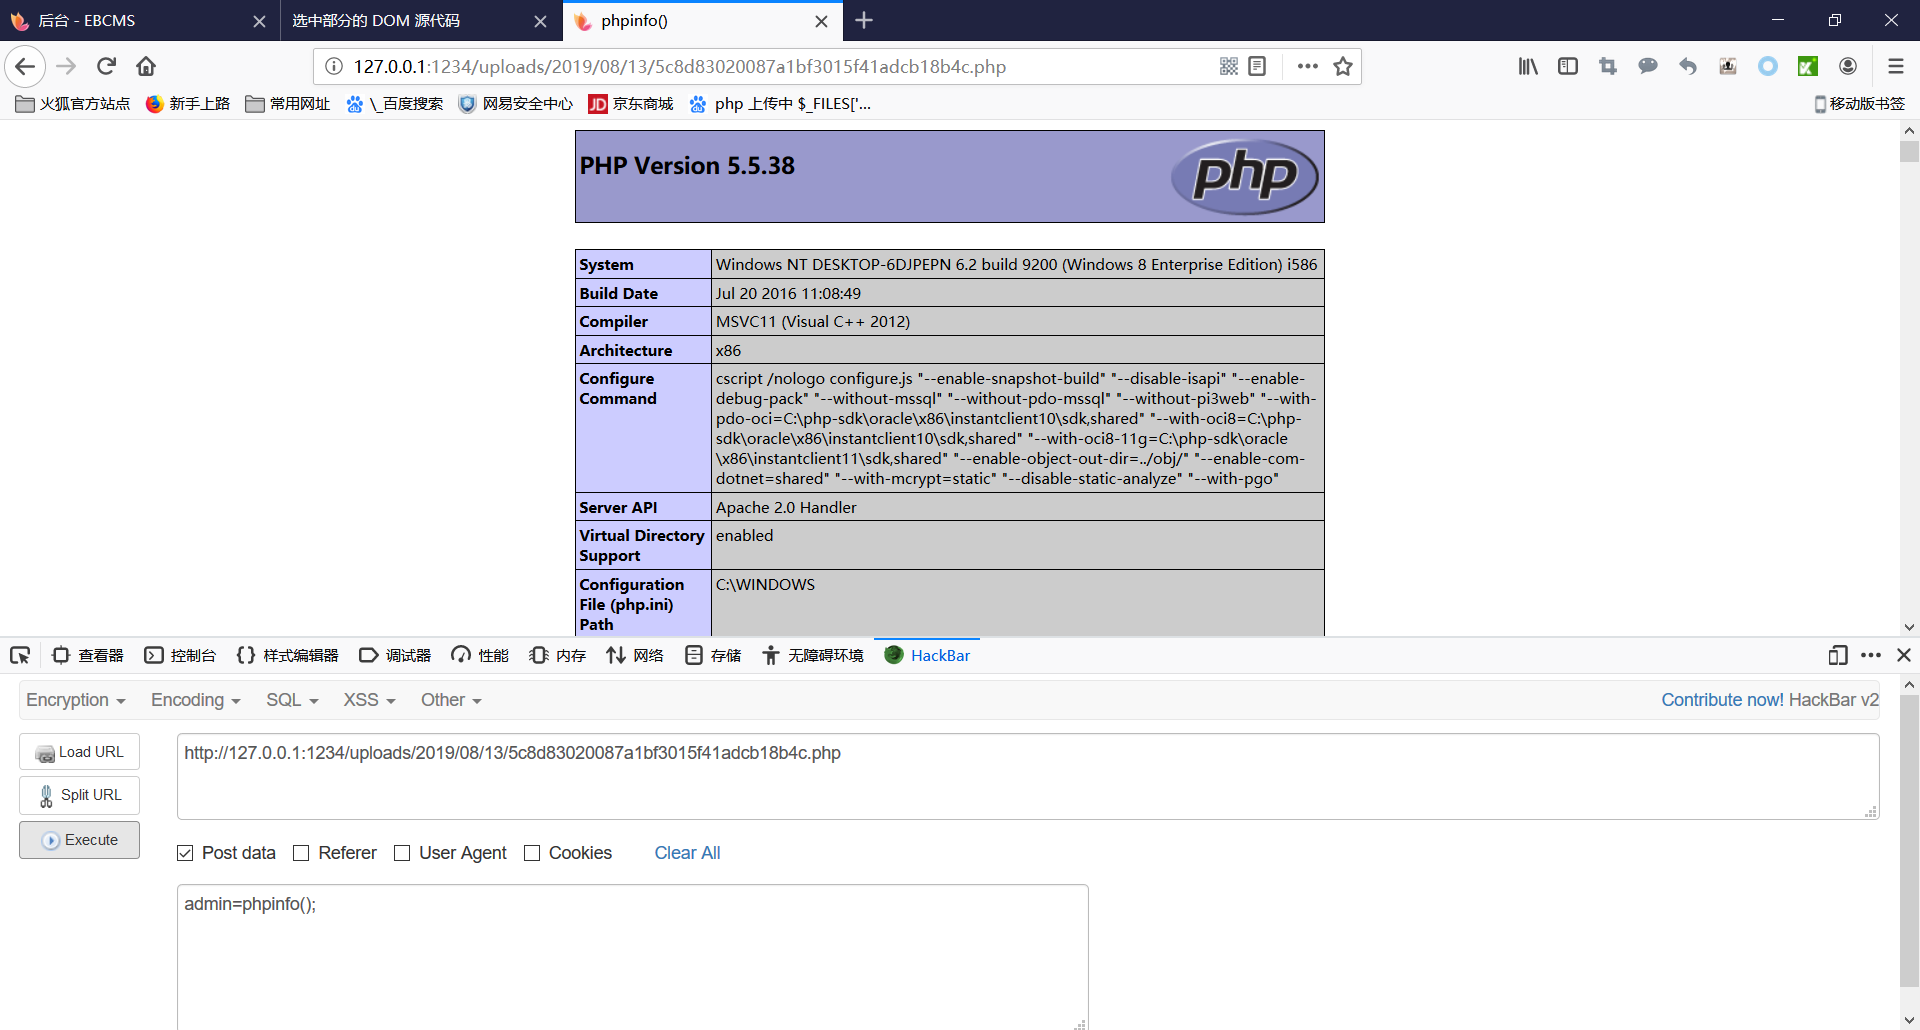Go back to the previous page
Image resolution: width=1920 pixels, height=1030 pixels.
tap(25, 66)
